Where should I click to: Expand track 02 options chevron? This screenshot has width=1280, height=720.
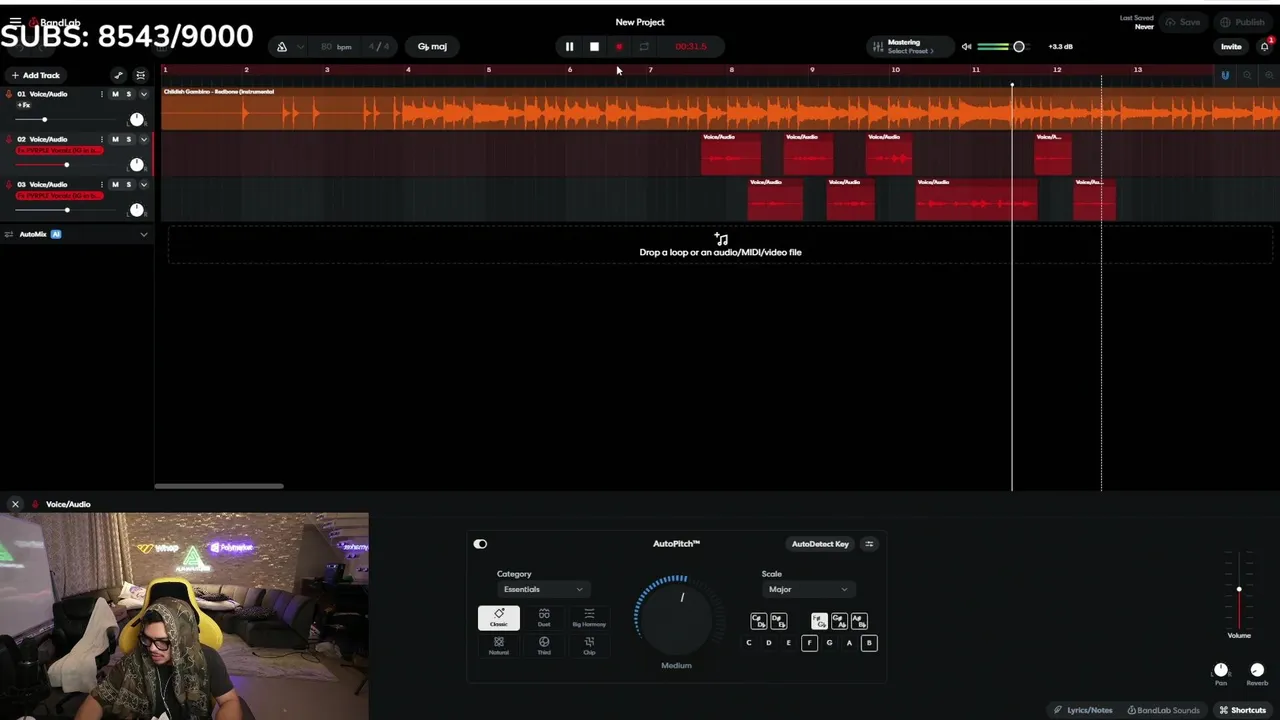tap(144, 139)
